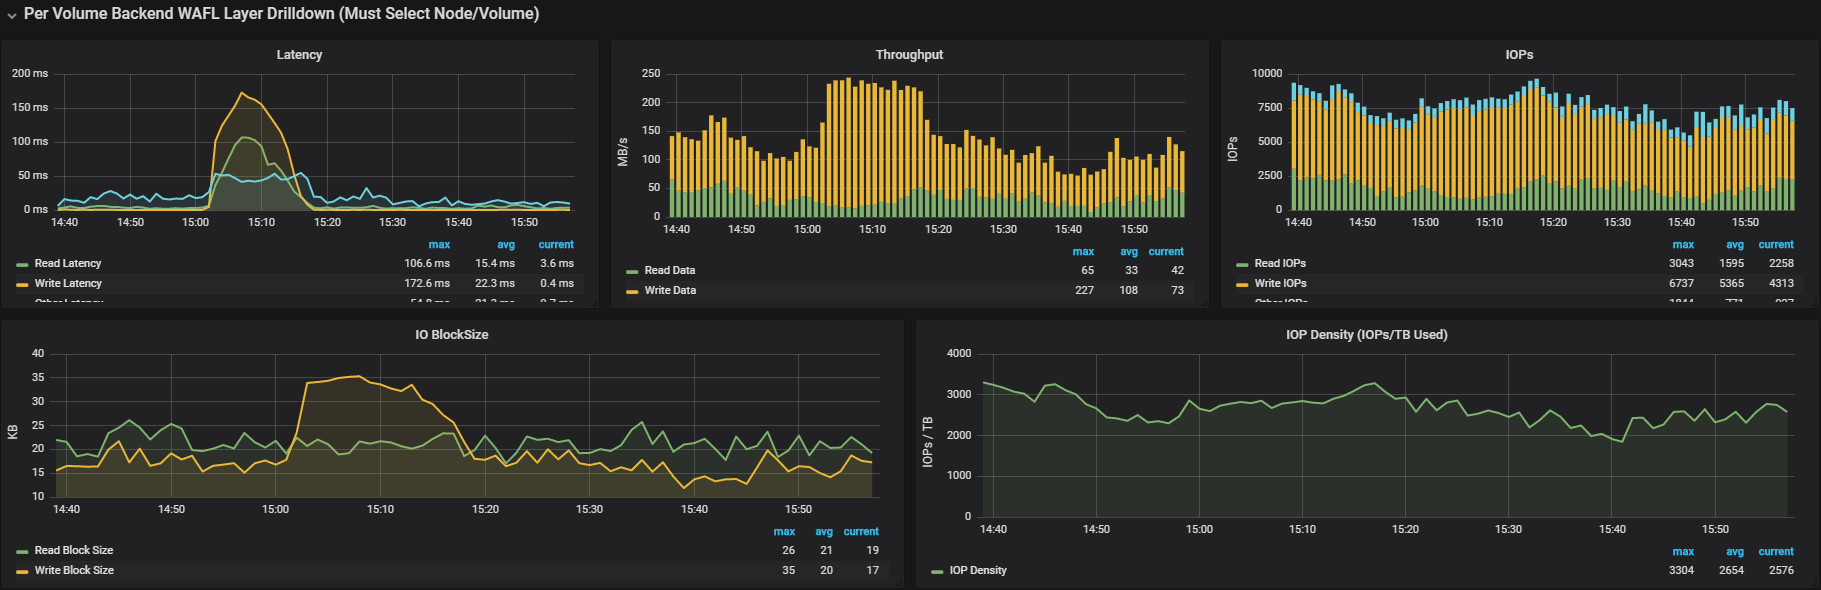
Task: Click the Read Data green color icon
Action: (x=632, y=272)
